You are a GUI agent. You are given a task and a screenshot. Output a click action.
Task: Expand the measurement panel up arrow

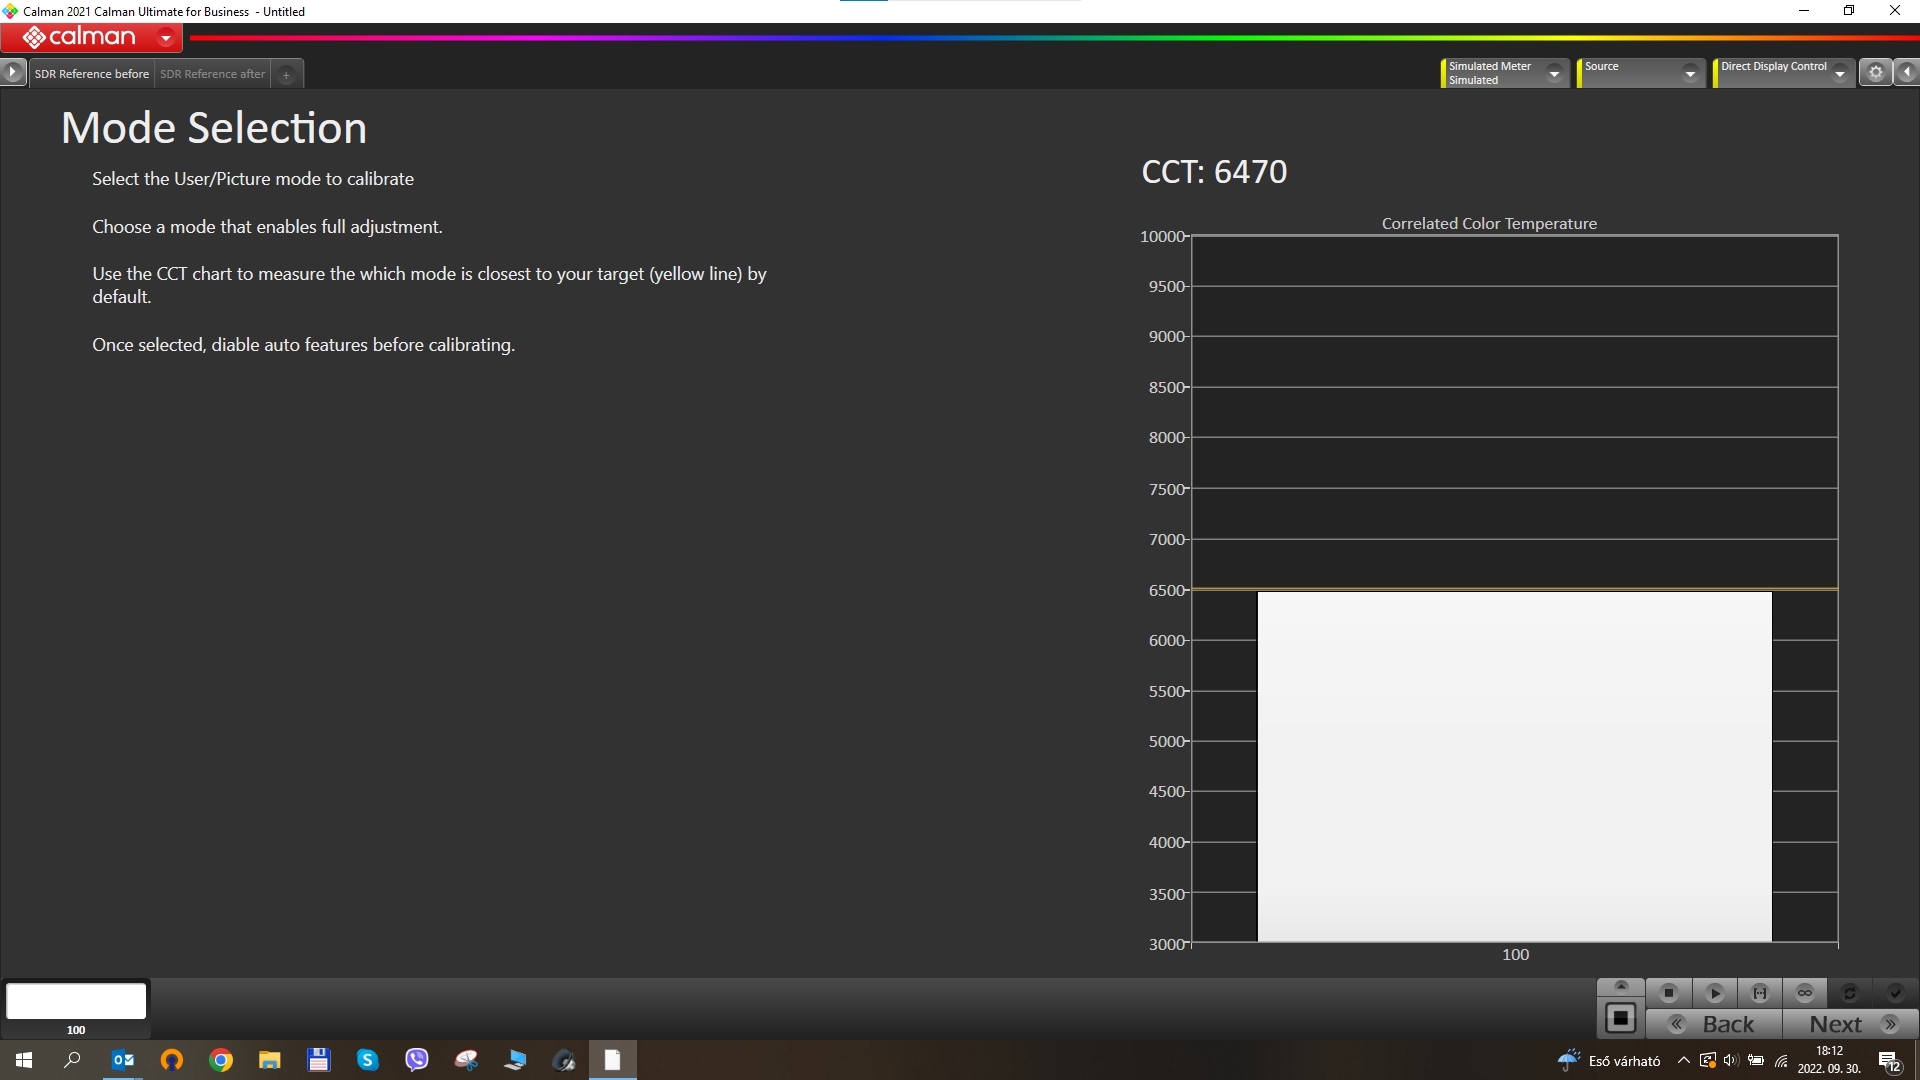coord(1621,986)
